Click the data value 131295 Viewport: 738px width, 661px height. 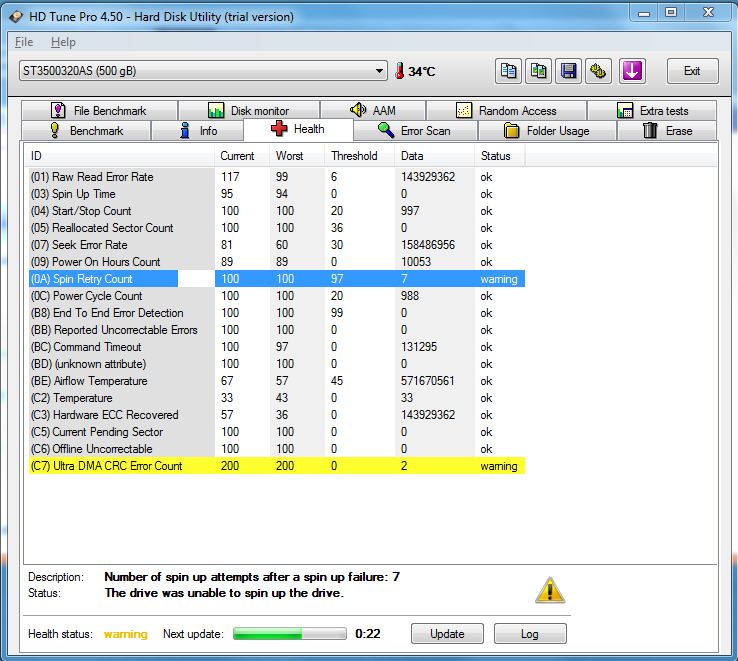coord(419,347)
